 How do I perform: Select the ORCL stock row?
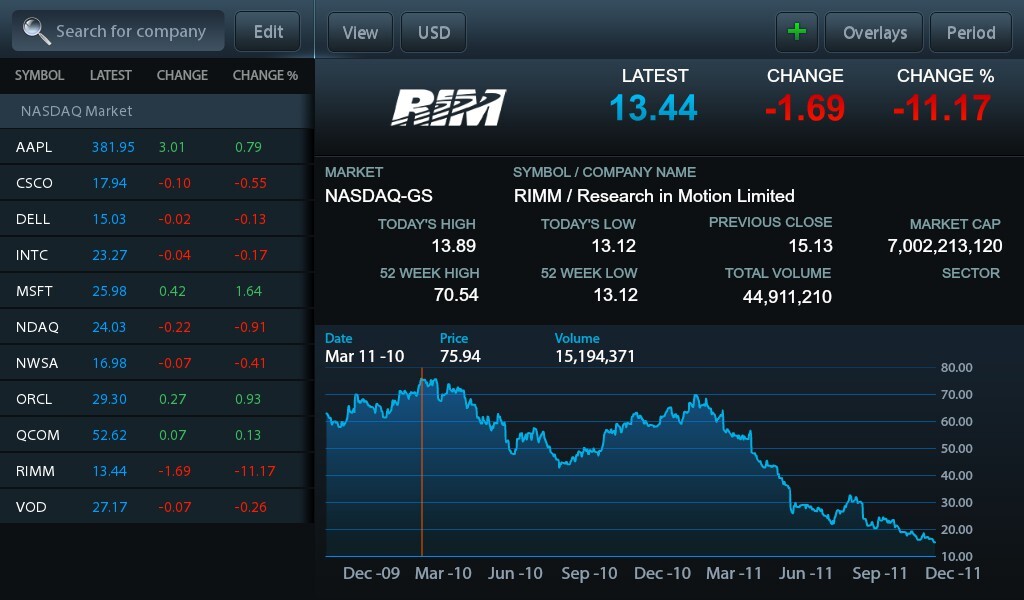[x=156, y=399]
